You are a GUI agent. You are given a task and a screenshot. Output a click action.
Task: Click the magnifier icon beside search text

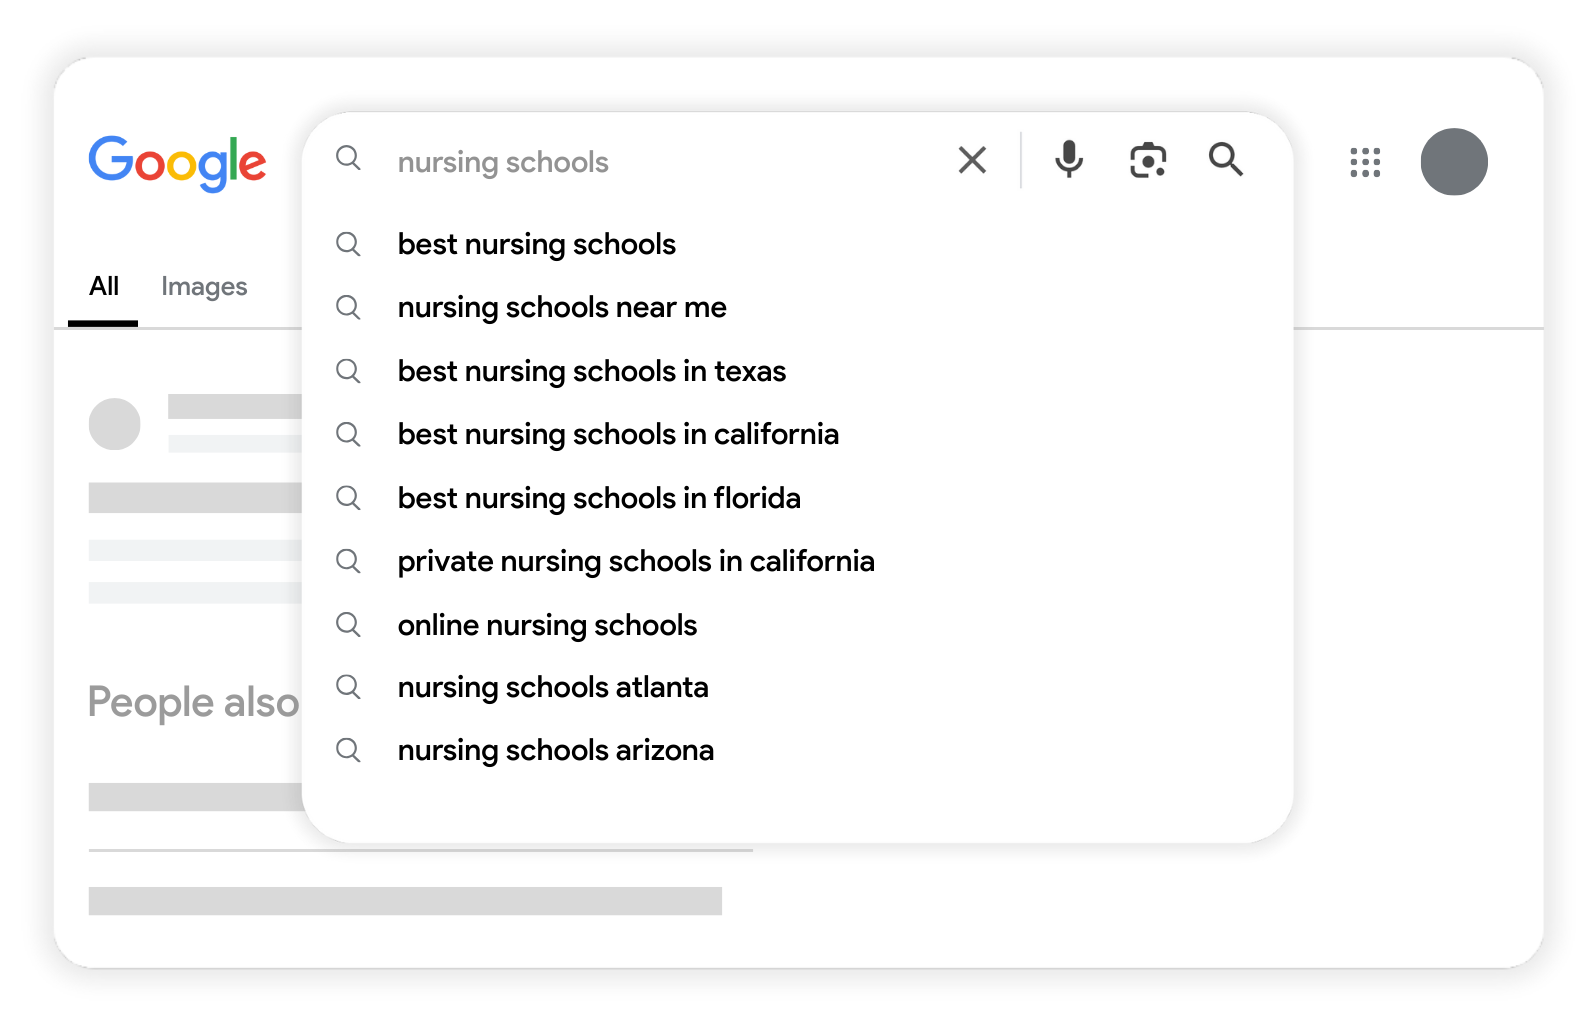(x=348, y=158)
